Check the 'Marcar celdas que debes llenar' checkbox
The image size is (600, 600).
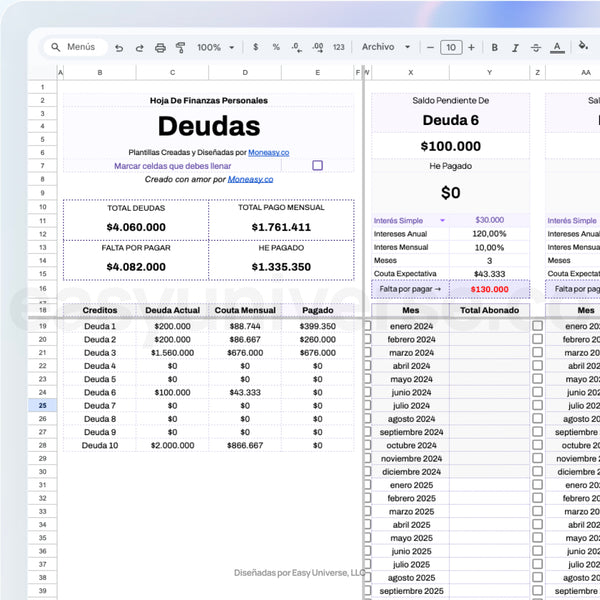pos(317,166)
